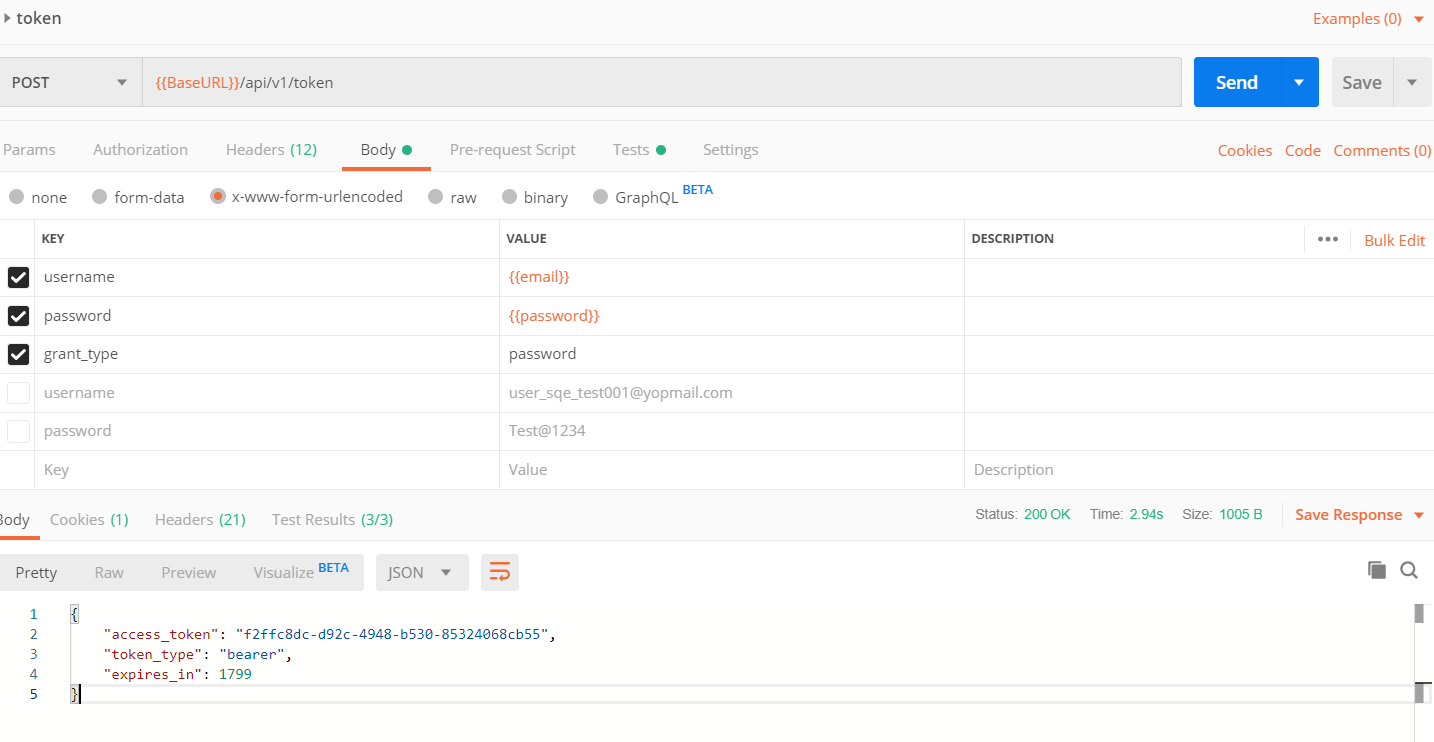
Task: Click the request URL input field
Action: pyautogui.click(x=660, y=82)
